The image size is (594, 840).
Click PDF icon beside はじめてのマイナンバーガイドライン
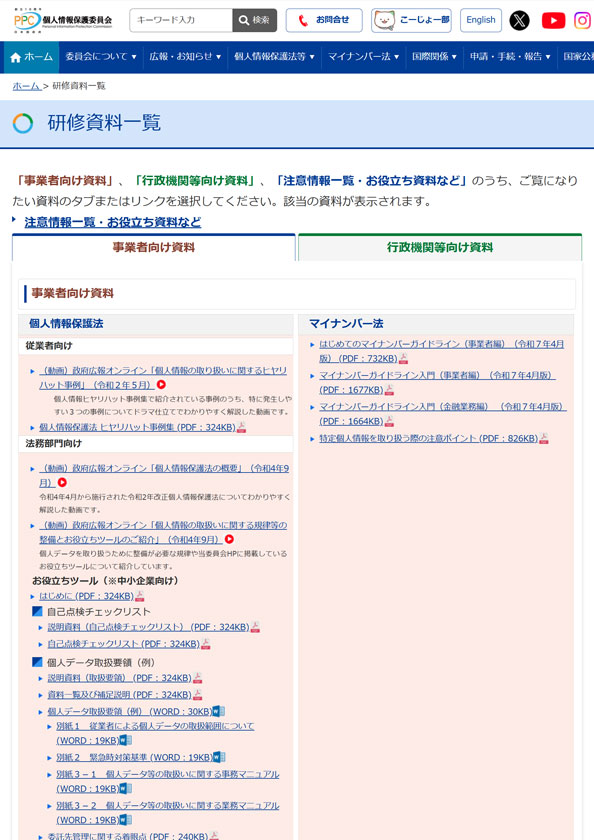(x=403, y=358)
